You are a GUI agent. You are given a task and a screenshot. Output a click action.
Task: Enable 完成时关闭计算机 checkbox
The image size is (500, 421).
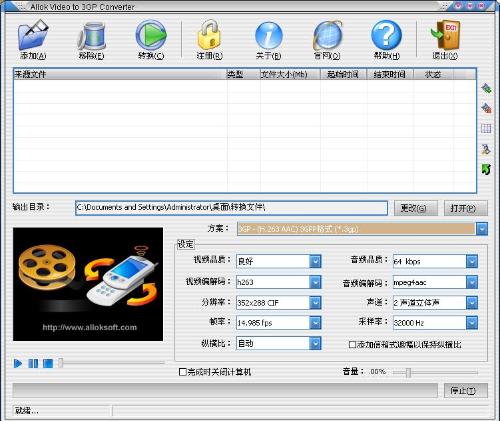(183, 372)
